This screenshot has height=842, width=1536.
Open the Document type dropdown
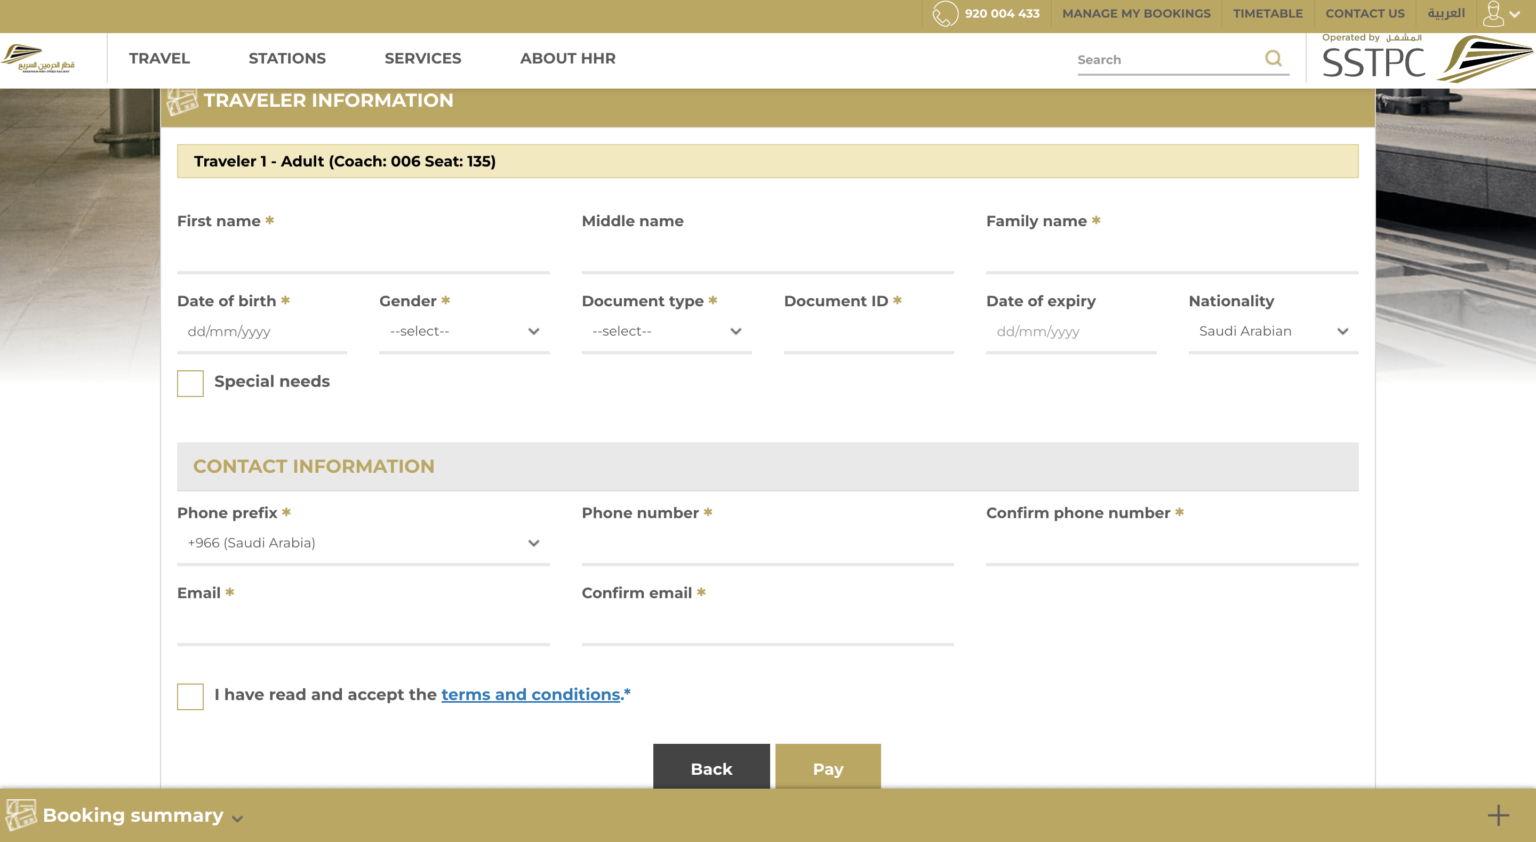point(666,332)
